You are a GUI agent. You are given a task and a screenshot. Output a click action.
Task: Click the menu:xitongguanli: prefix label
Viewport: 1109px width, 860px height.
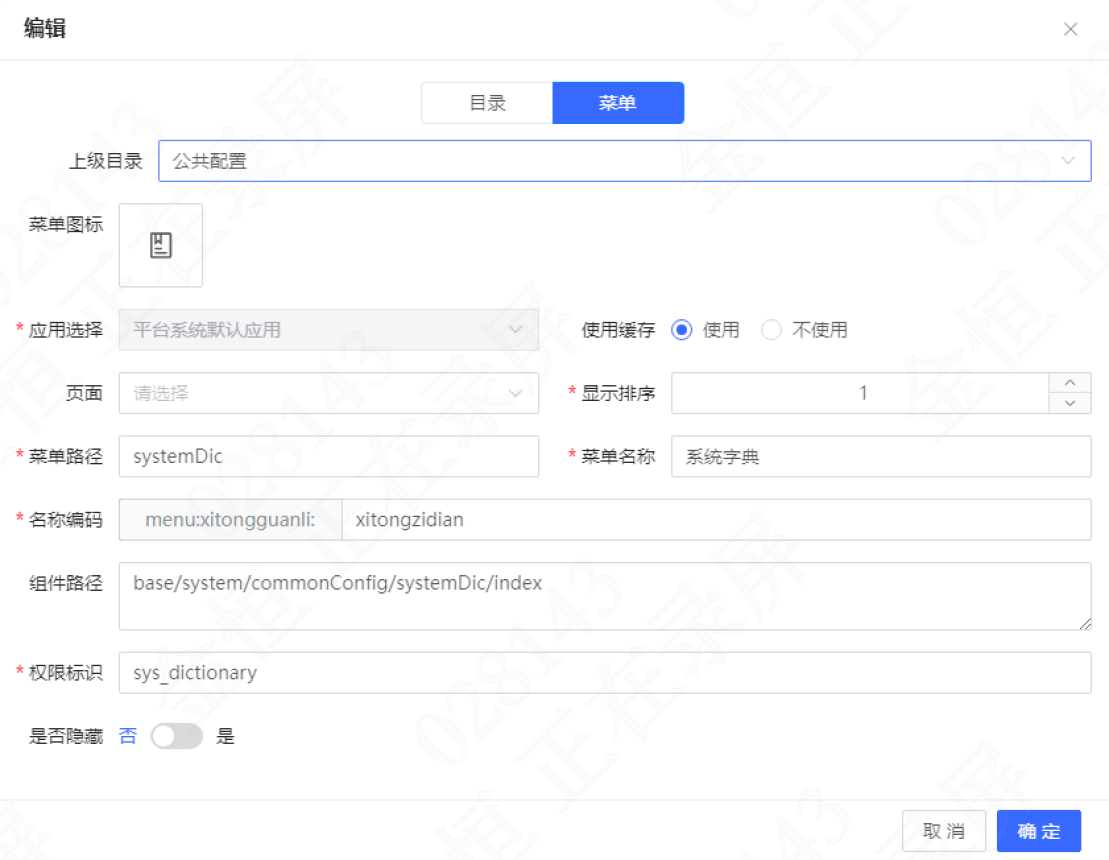click(231, 520)
